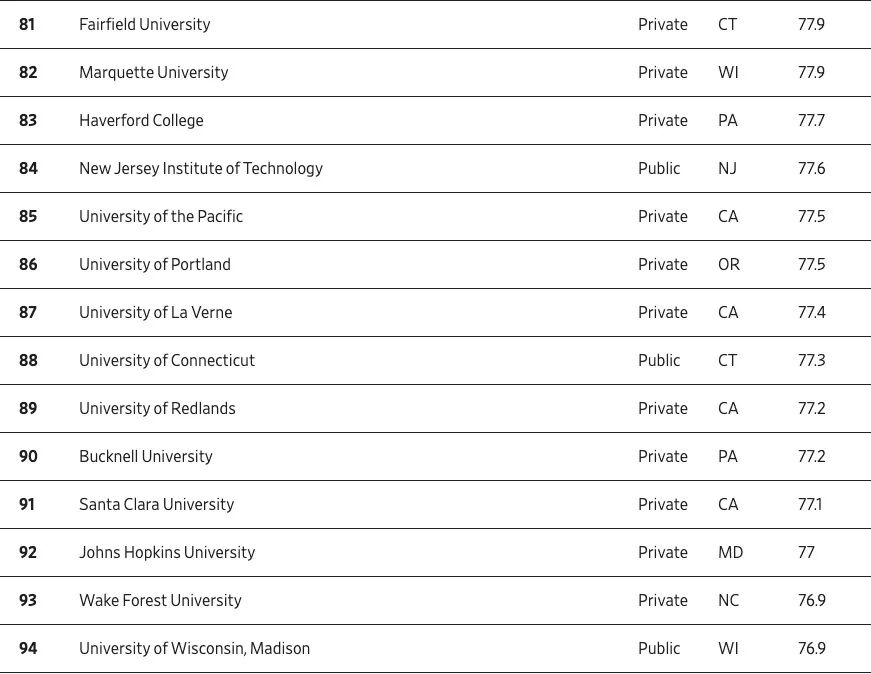This screenshot has height=674, width=871.
Task: Open the University of Connecticut entry
Action: pos(167,360)
